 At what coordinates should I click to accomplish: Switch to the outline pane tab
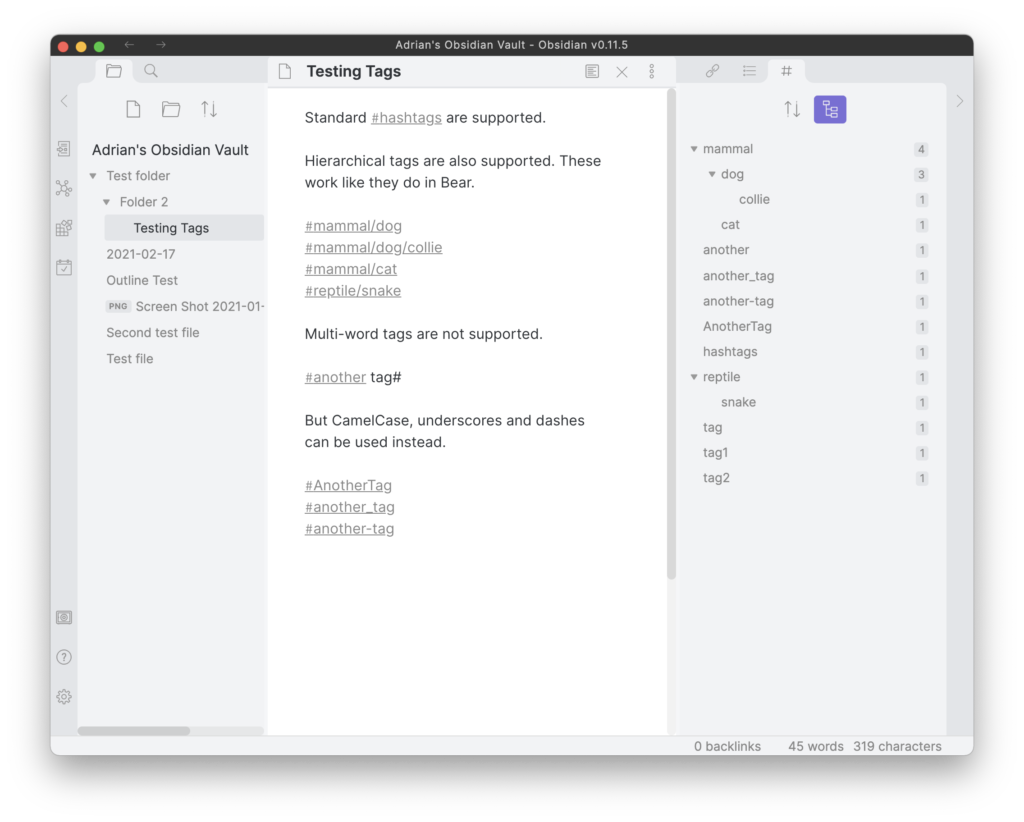point(749,71)
